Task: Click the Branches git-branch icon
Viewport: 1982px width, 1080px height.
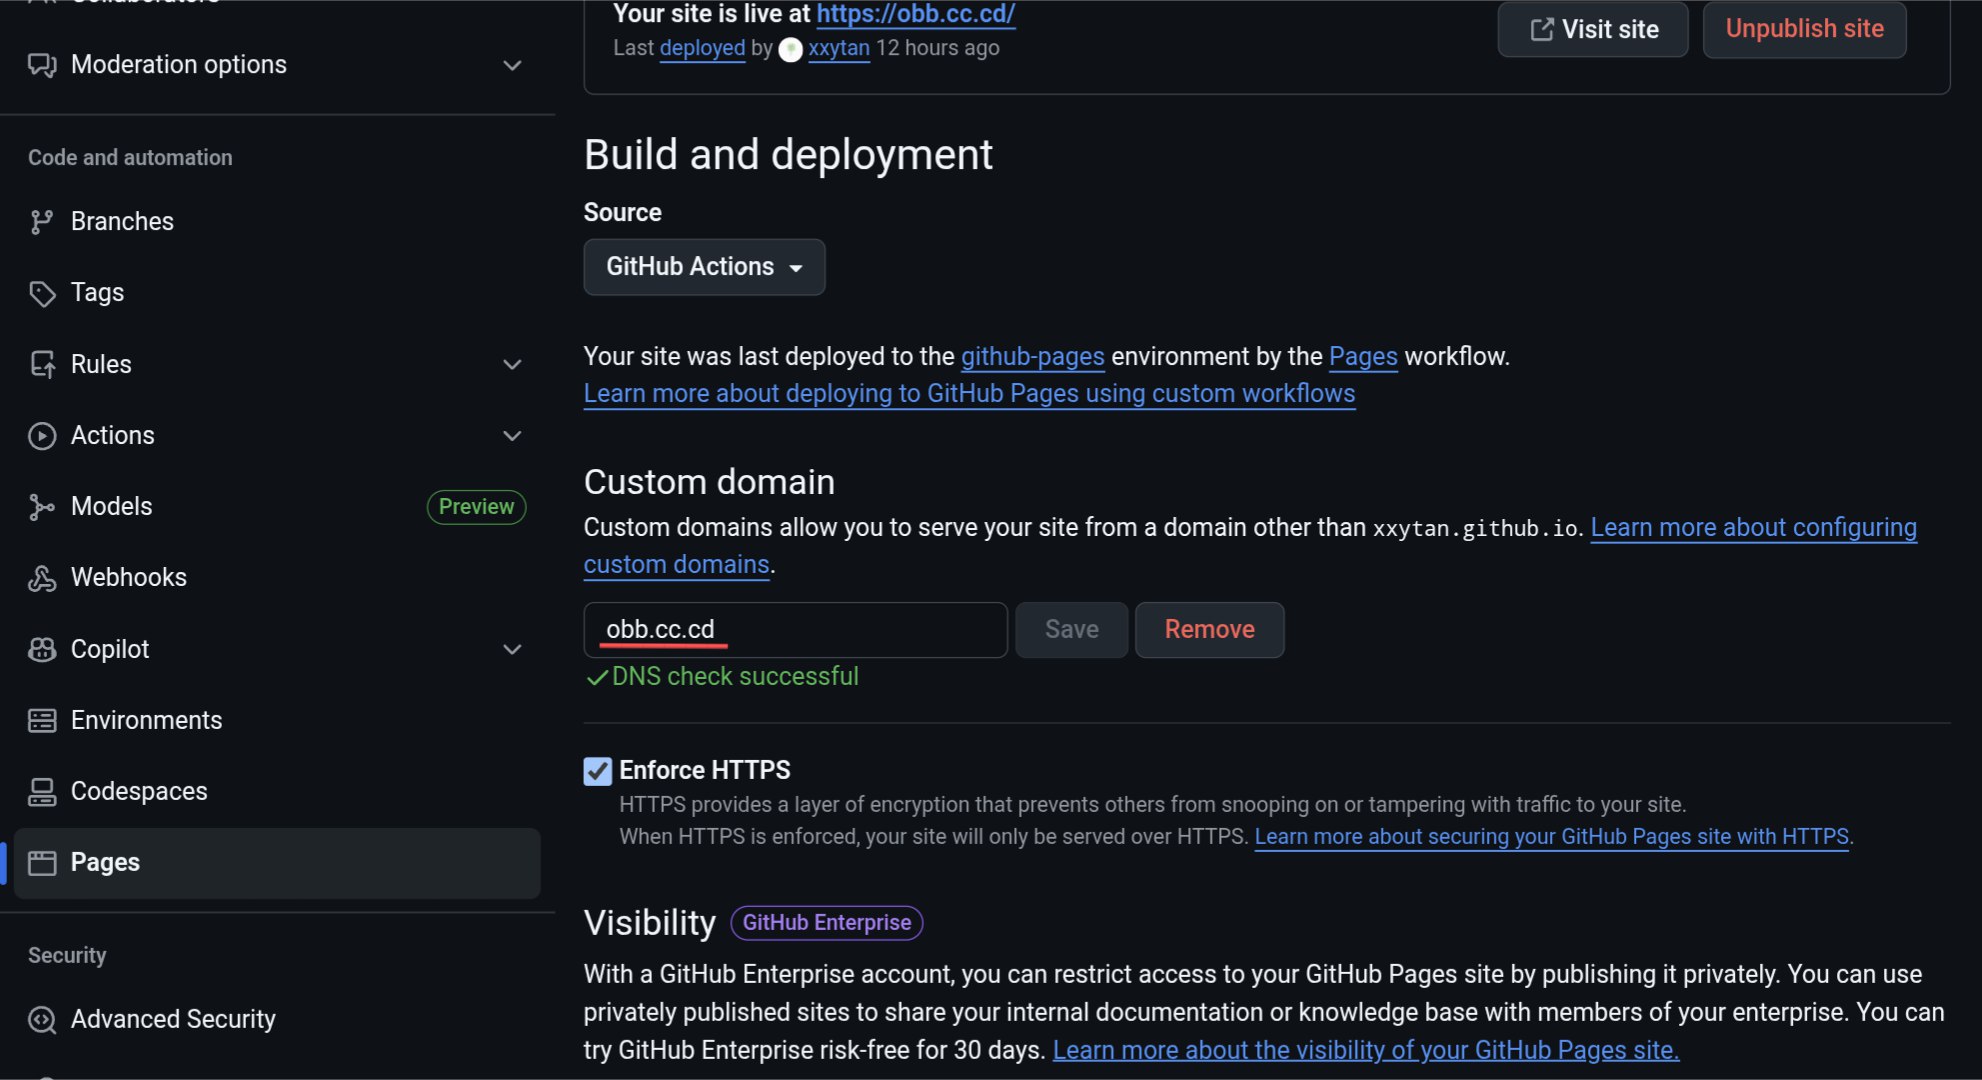Action: (41, 222)
